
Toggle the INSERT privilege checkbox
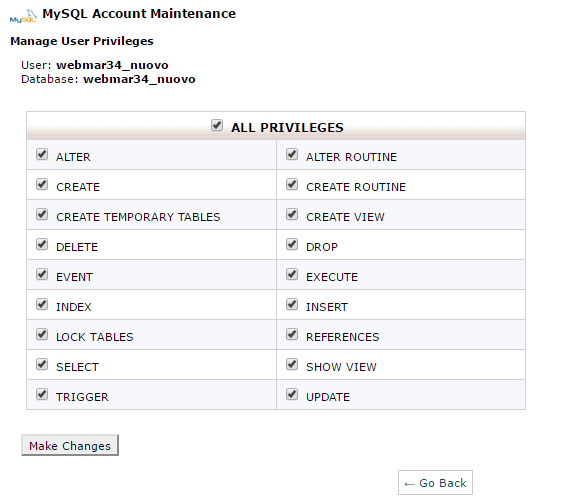(292, 304)
